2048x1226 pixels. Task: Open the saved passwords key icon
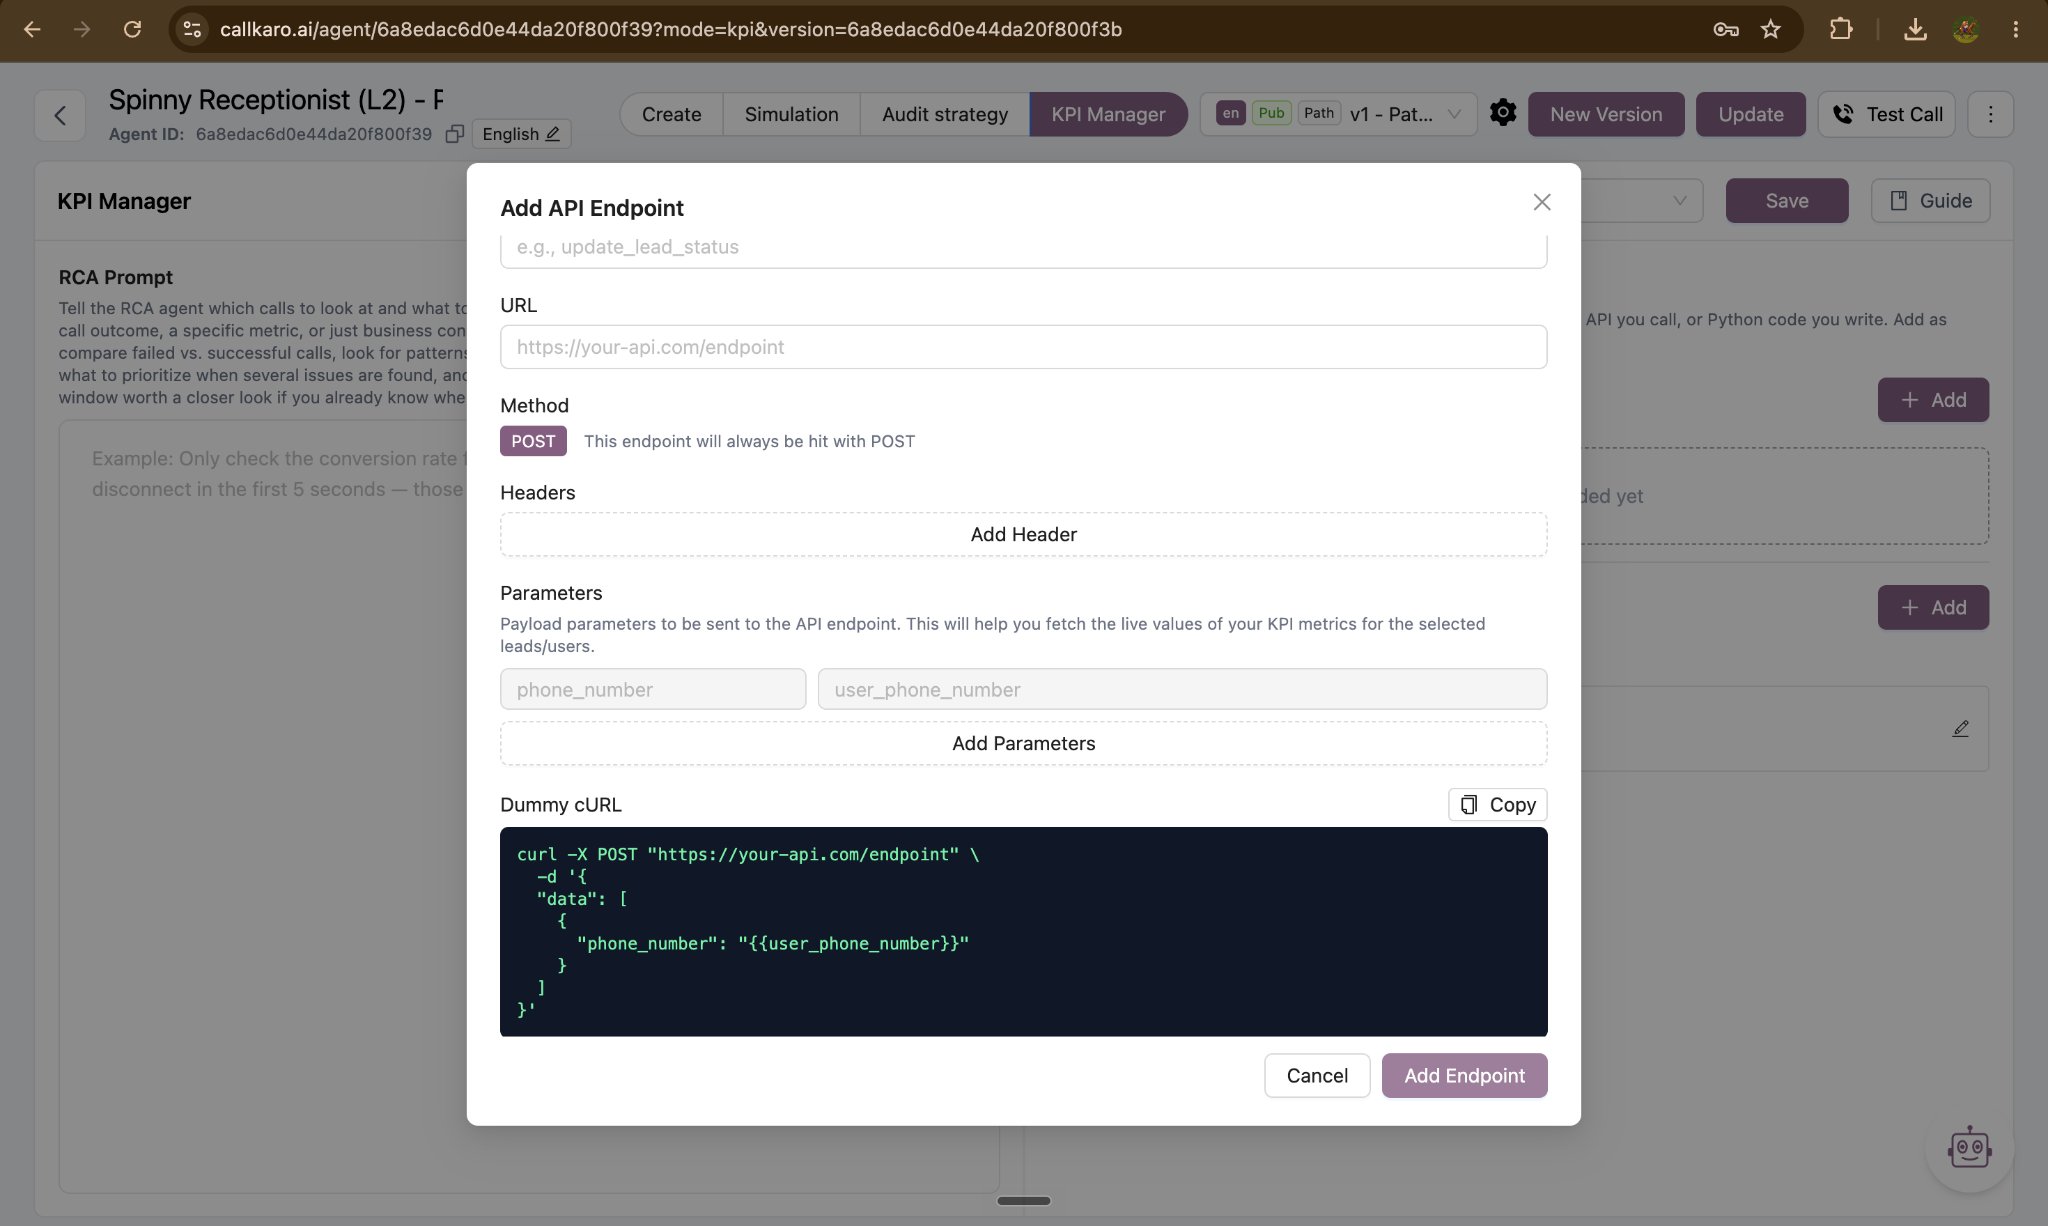point(1725,29)
